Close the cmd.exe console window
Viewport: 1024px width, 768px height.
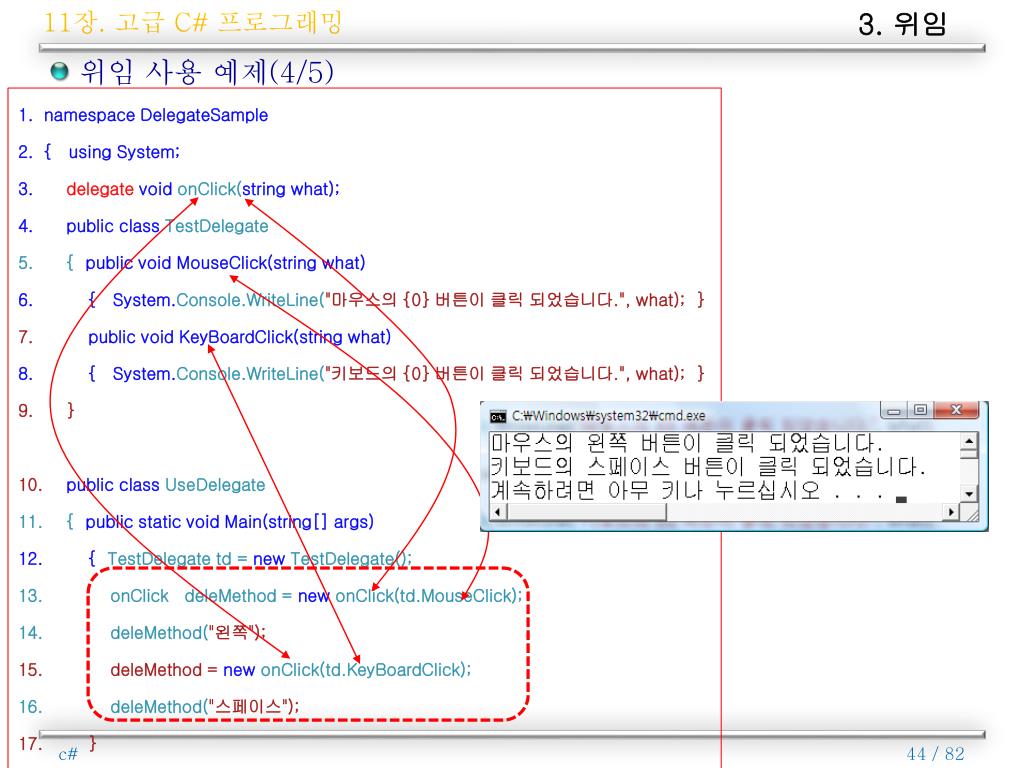point(956,410)
